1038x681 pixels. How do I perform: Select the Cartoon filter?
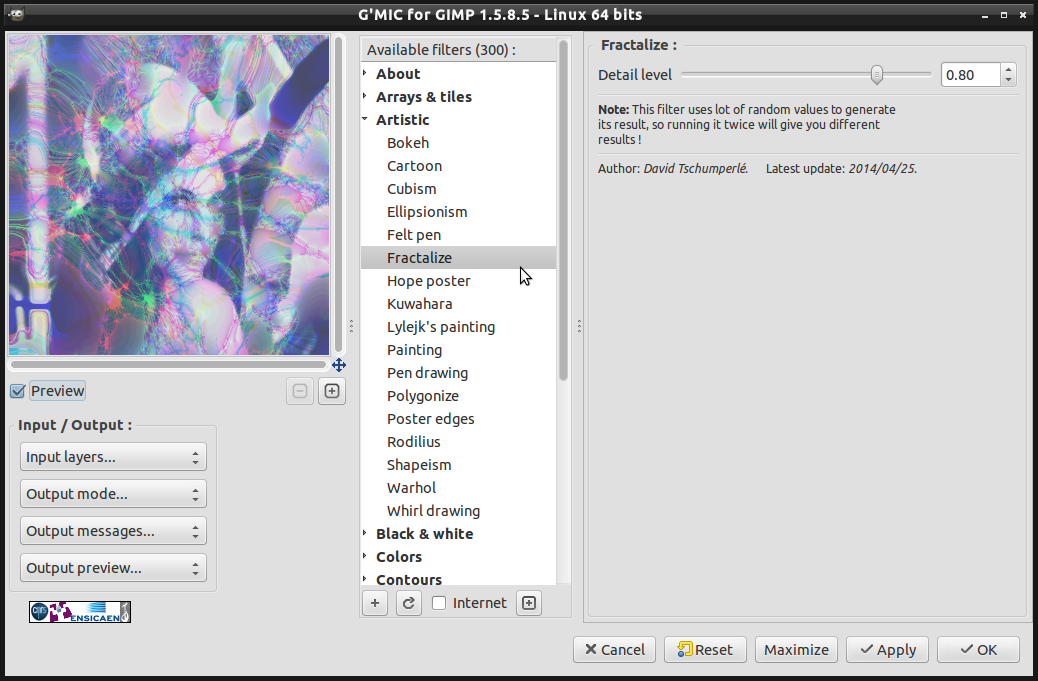414,166
